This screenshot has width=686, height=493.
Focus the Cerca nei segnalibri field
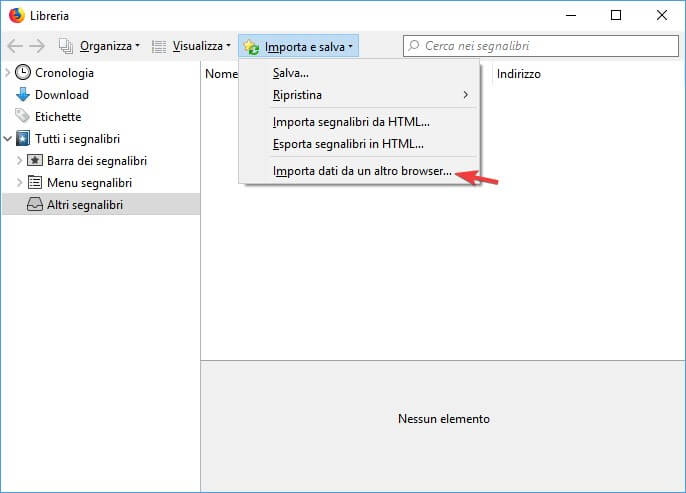tap(541, 46)
